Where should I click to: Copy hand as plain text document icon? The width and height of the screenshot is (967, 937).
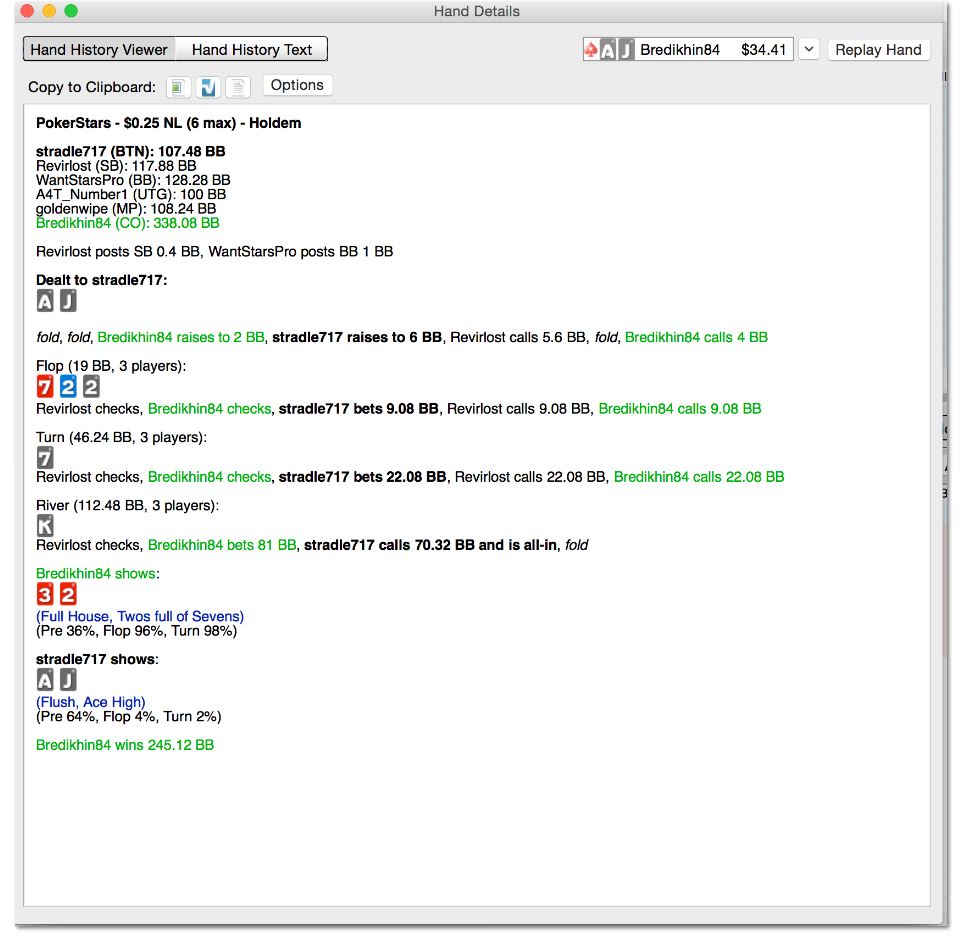click(x=238, y=87)
